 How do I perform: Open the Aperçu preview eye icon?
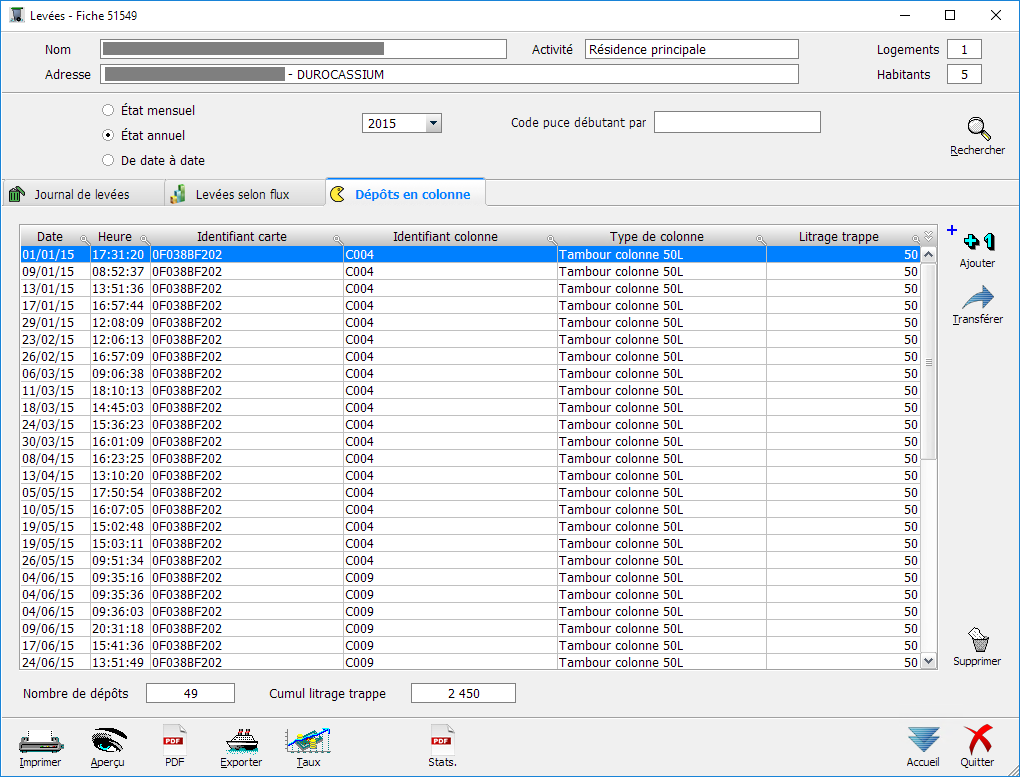108,742
